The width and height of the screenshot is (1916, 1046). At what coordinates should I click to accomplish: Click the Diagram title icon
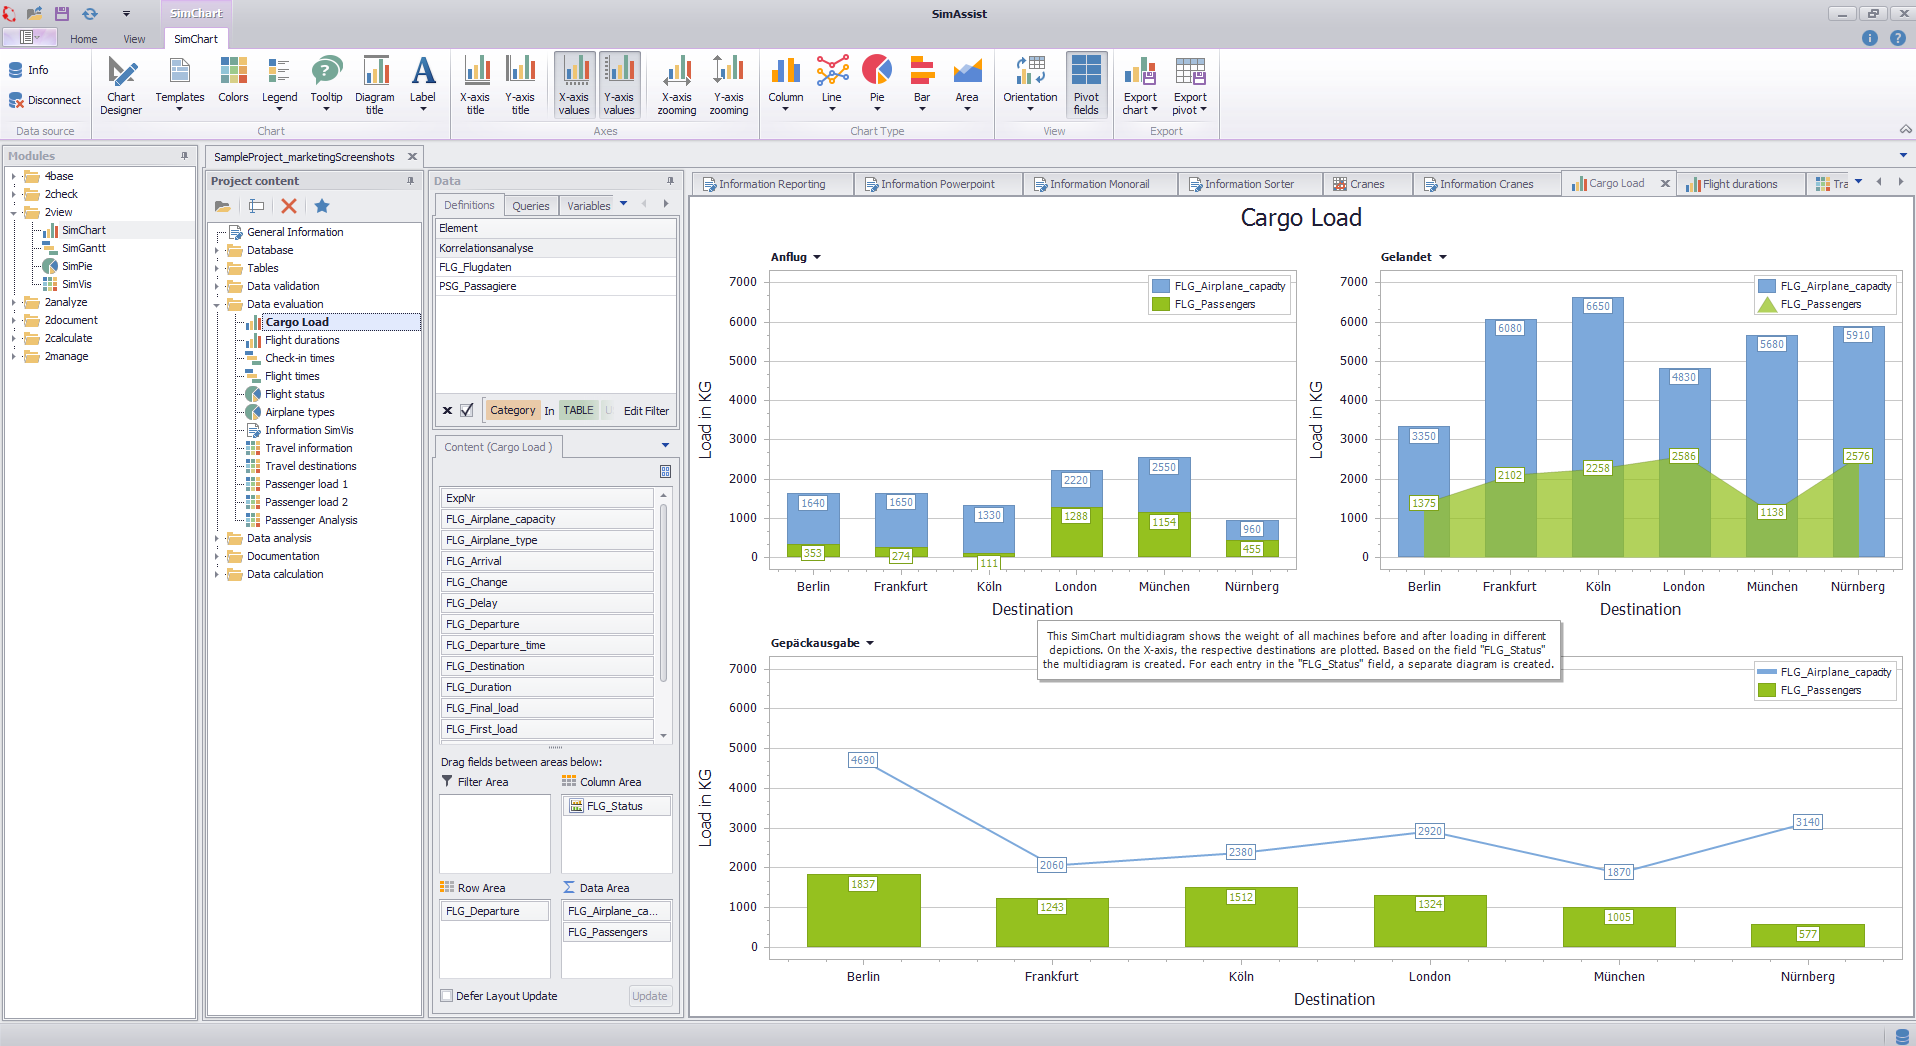(375, 86)
